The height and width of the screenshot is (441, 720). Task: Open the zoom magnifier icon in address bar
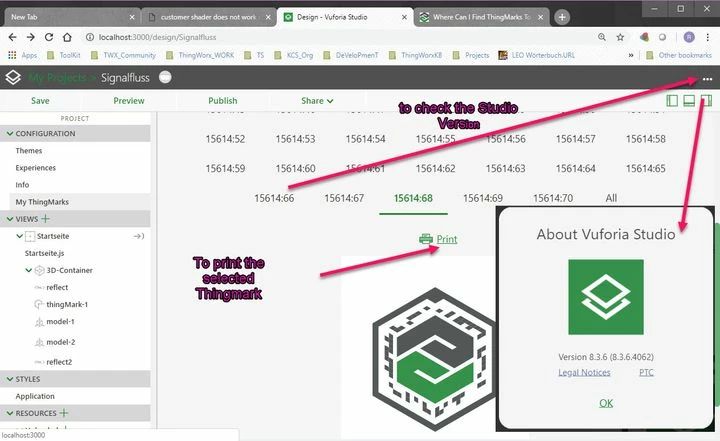tap(602, 37)
